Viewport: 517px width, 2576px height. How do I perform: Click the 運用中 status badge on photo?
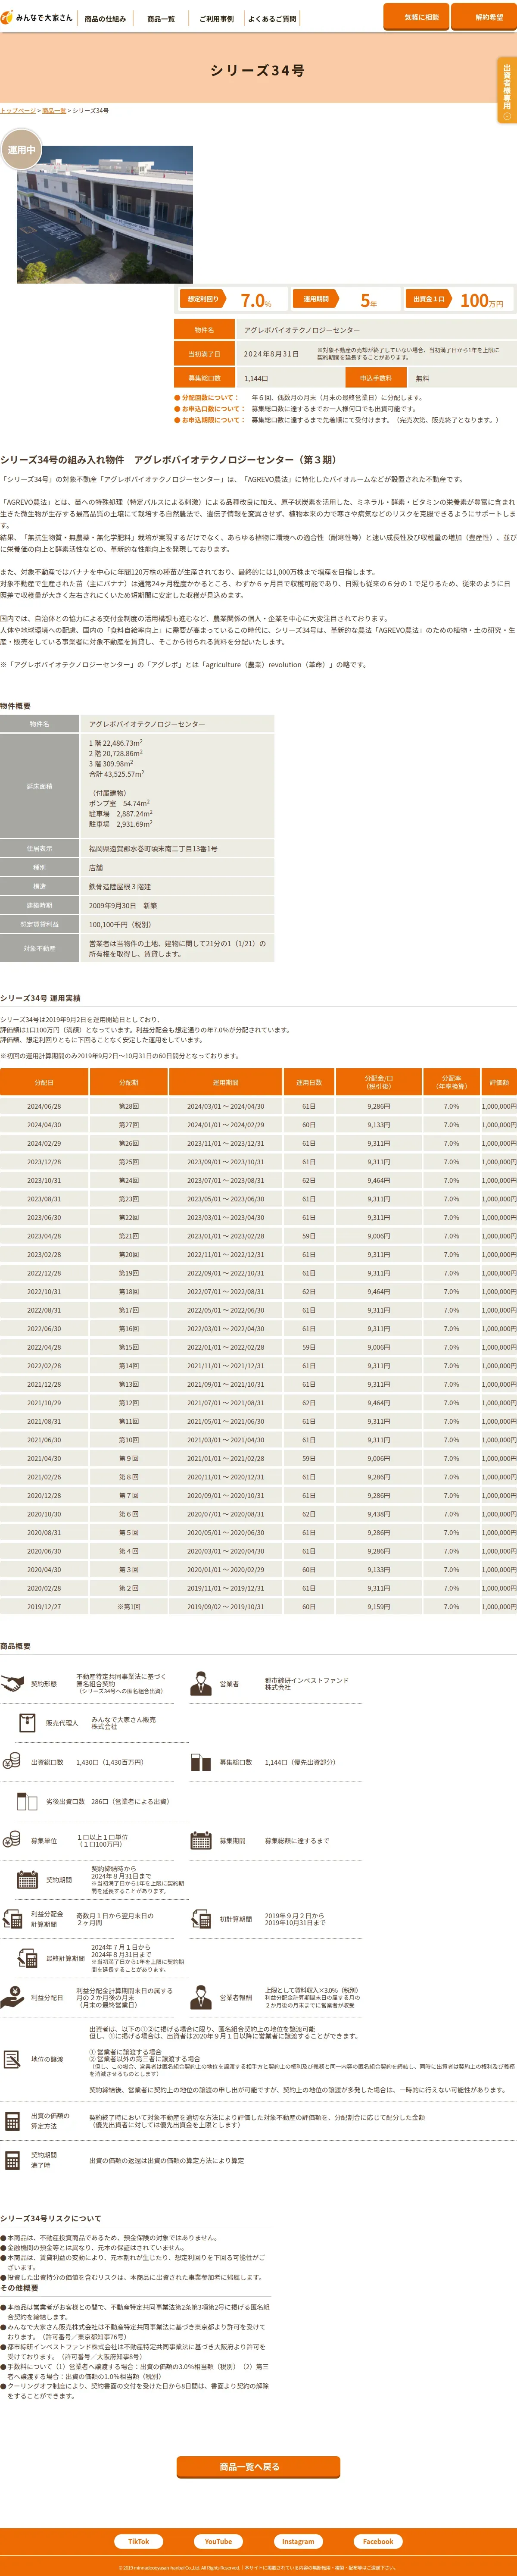21,149
